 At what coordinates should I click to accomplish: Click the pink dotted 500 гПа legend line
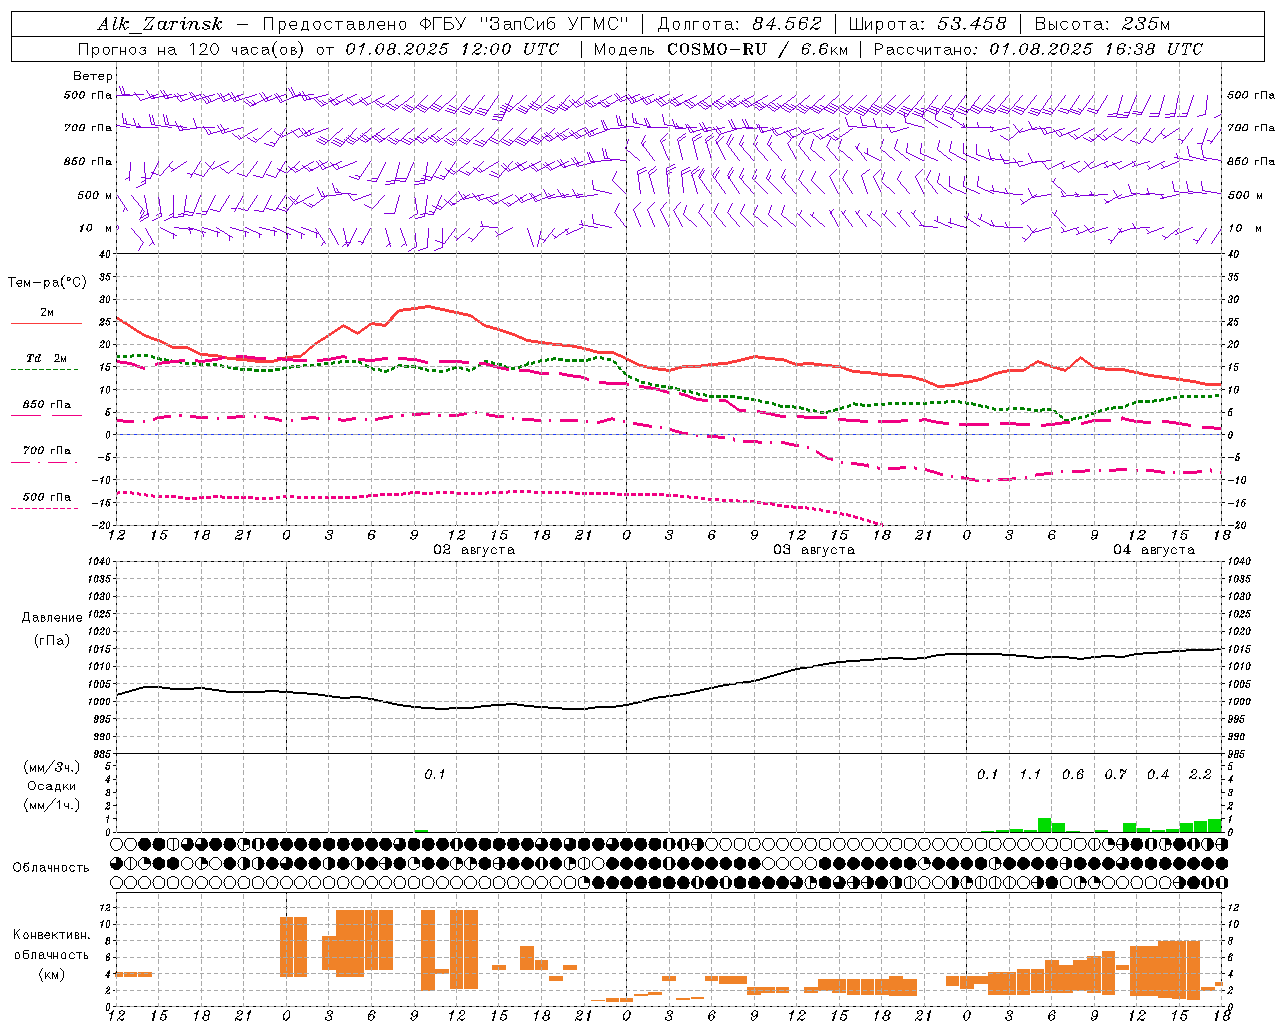click(45, 508)
